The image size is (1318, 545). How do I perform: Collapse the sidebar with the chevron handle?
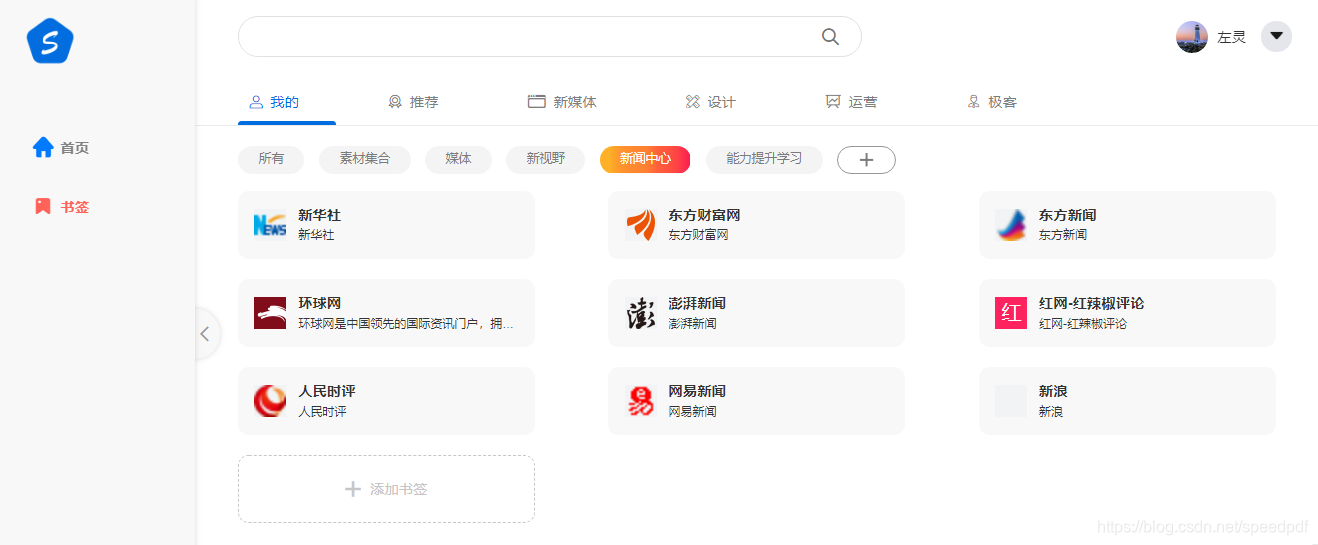click(x=206, y=333)
